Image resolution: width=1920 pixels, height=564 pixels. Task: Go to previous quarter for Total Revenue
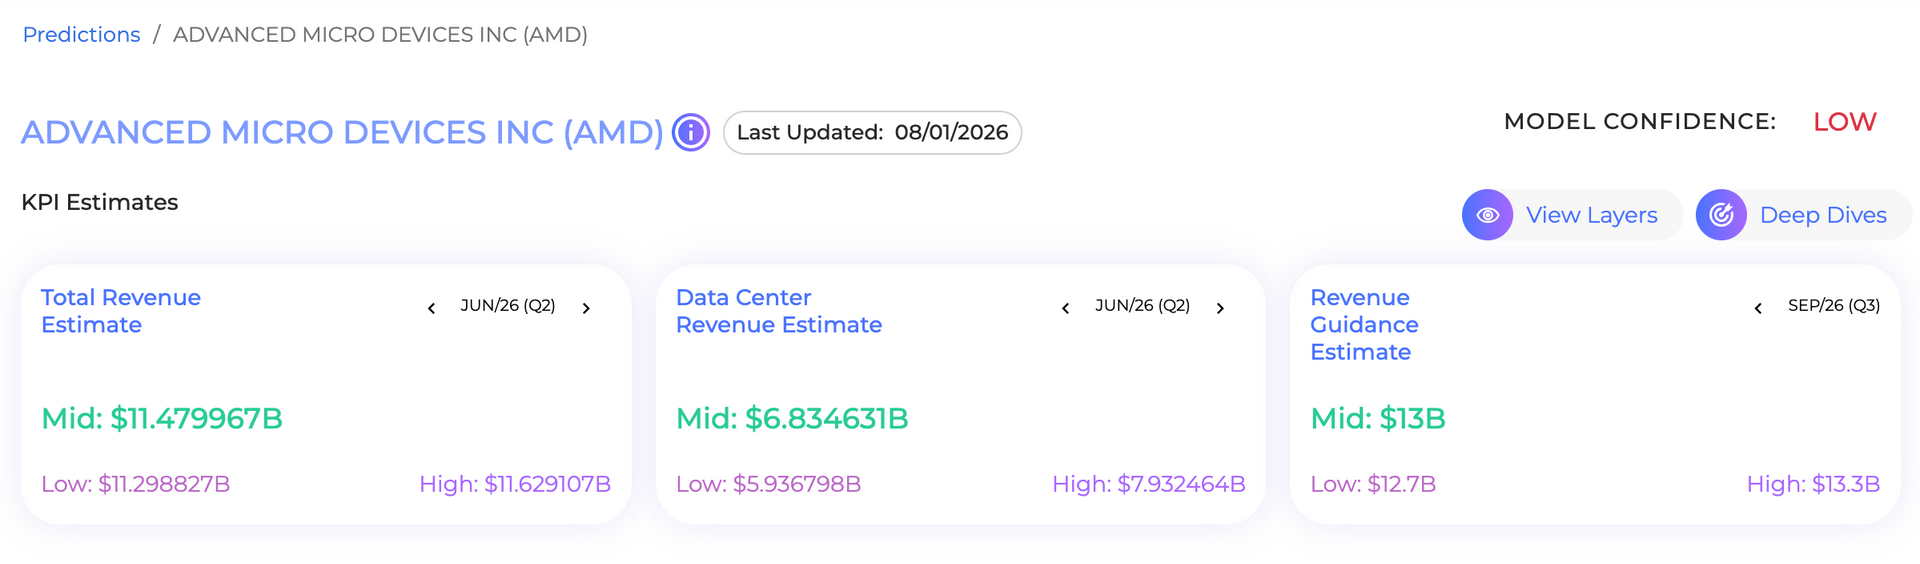tap(431, 308)
